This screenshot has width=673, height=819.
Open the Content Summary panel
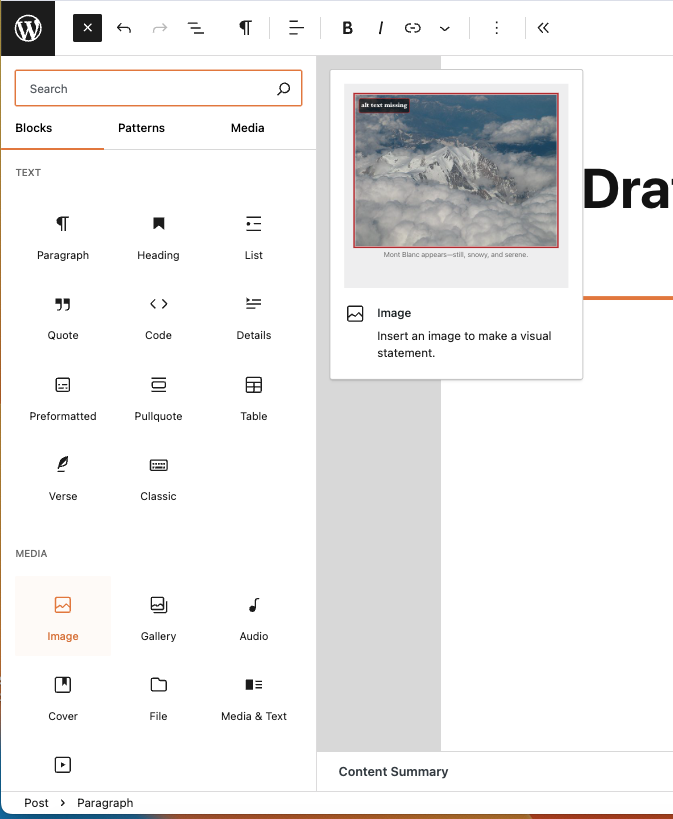coord(393,771)
